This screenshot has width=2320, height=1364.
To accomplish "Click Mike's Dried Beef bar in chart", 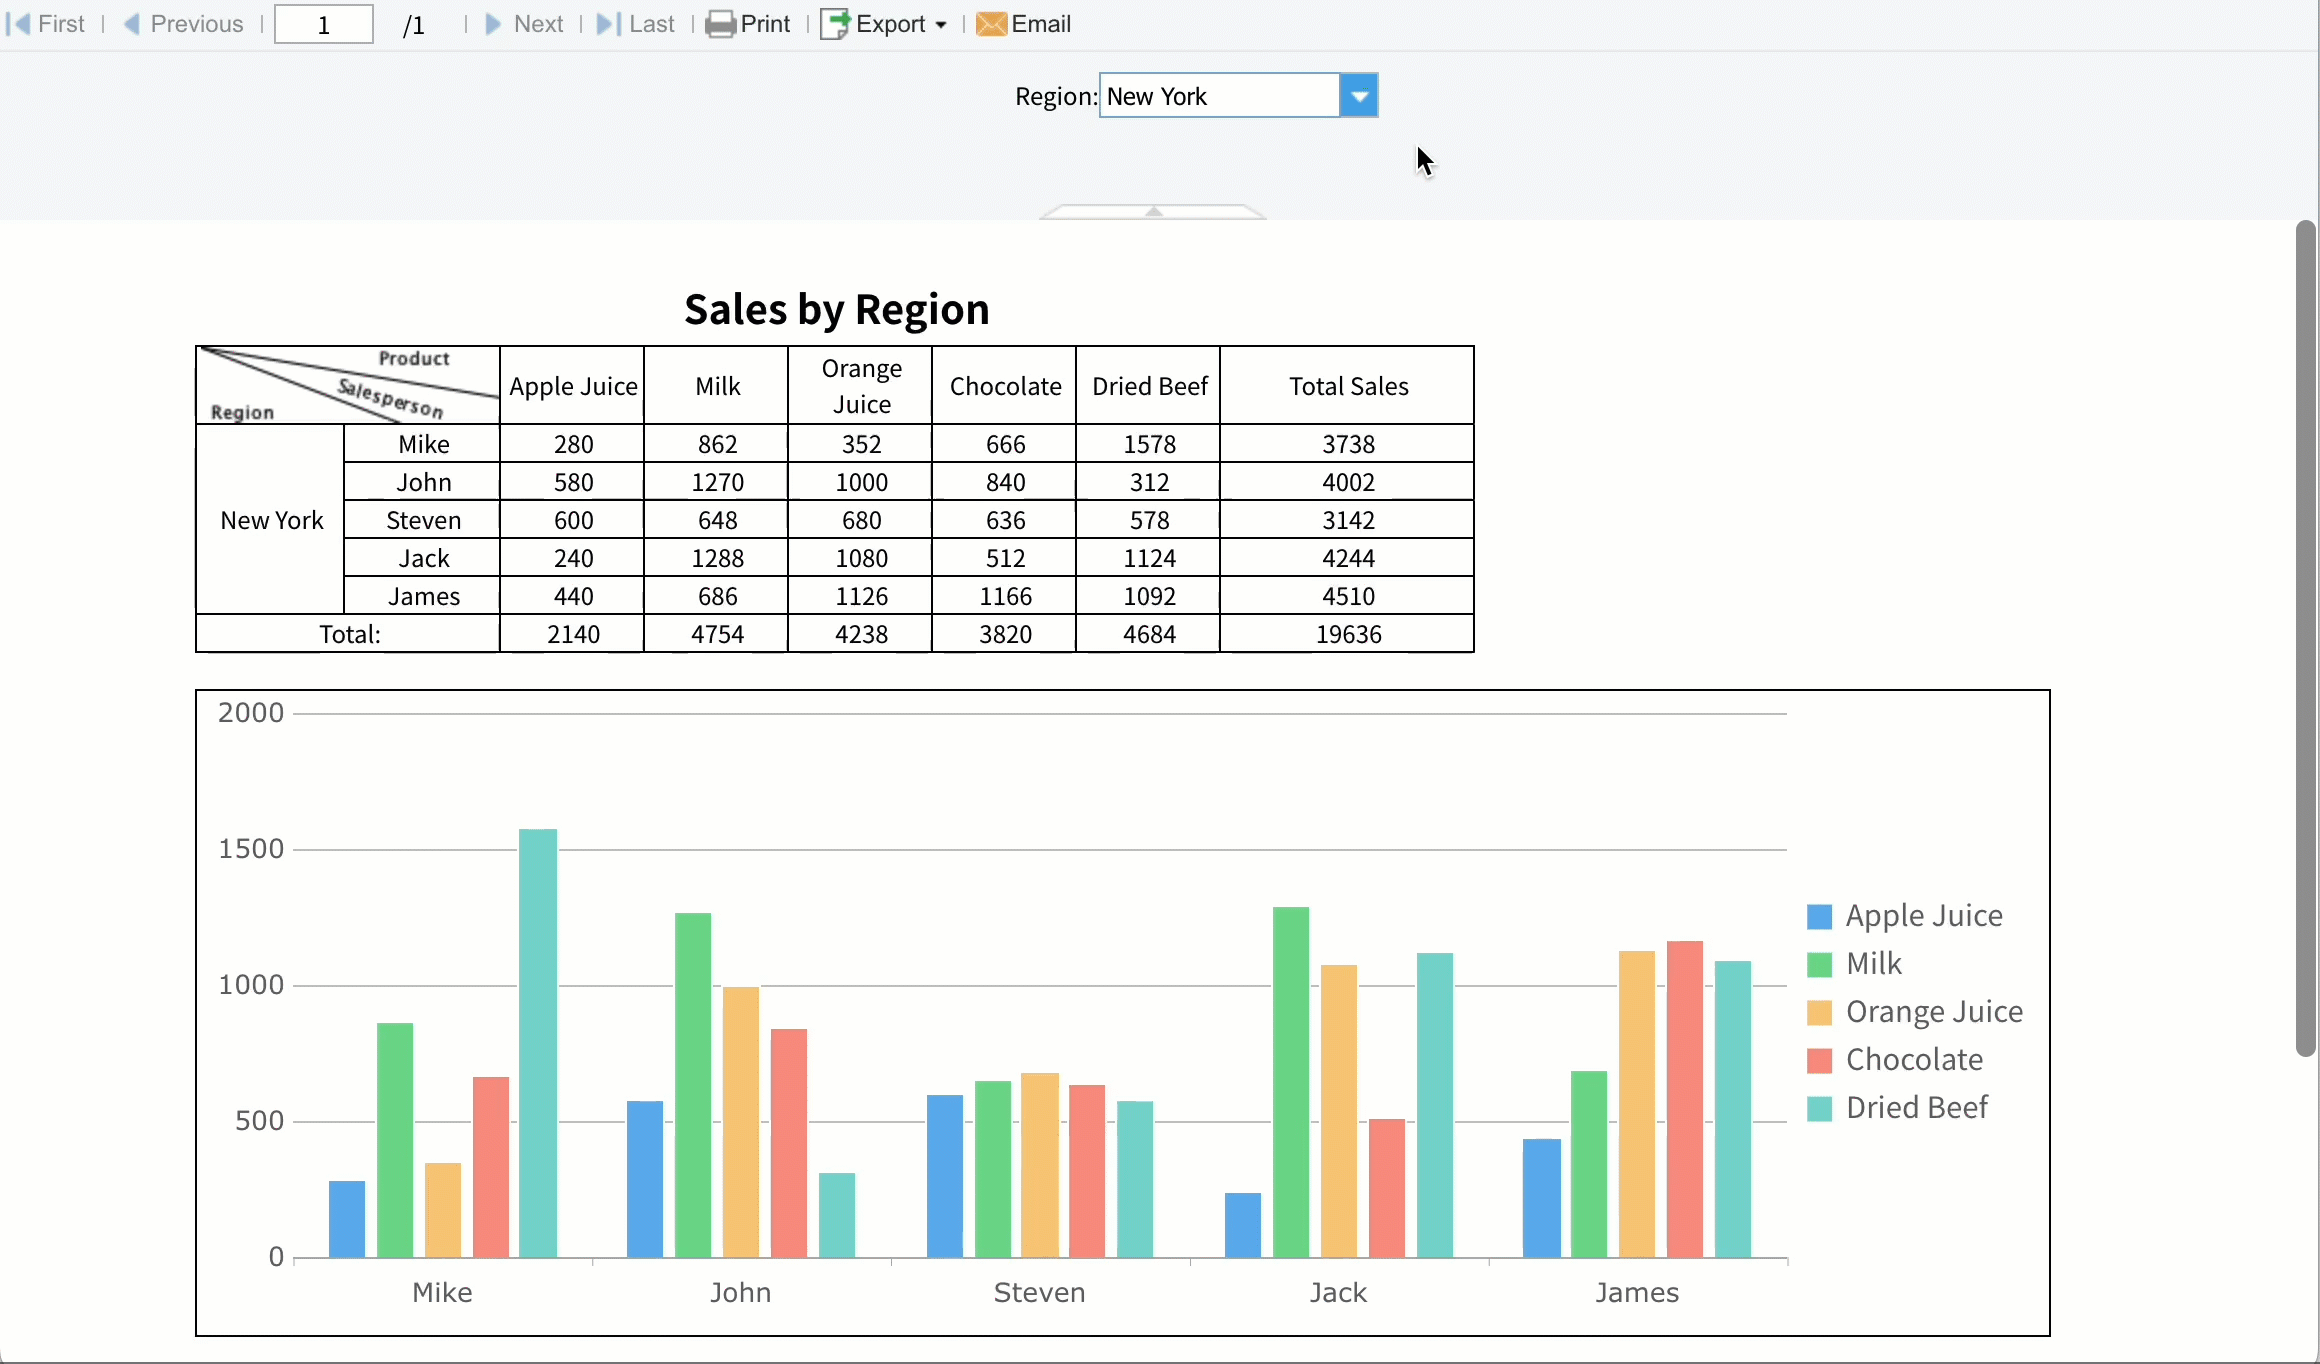I will 538,1043.
